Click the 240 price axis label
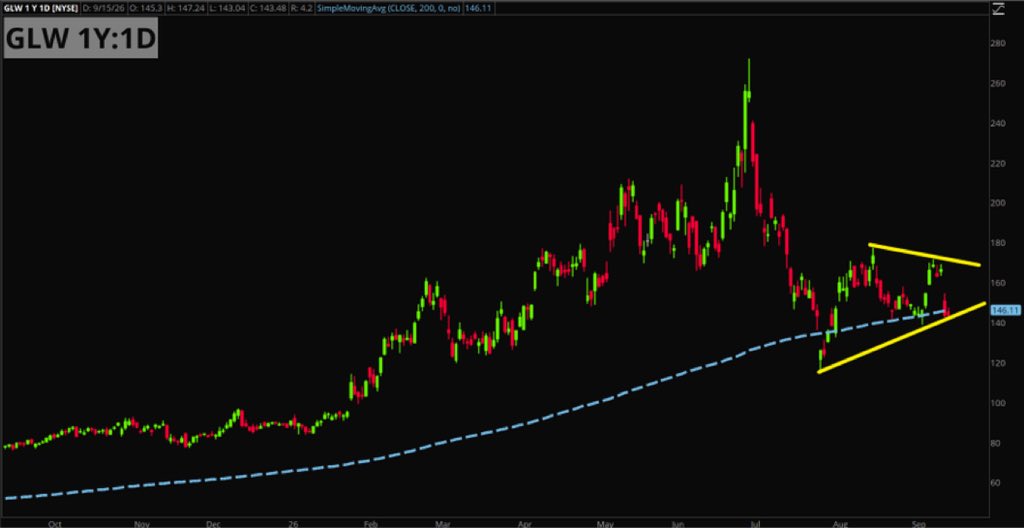 [999, 124]
